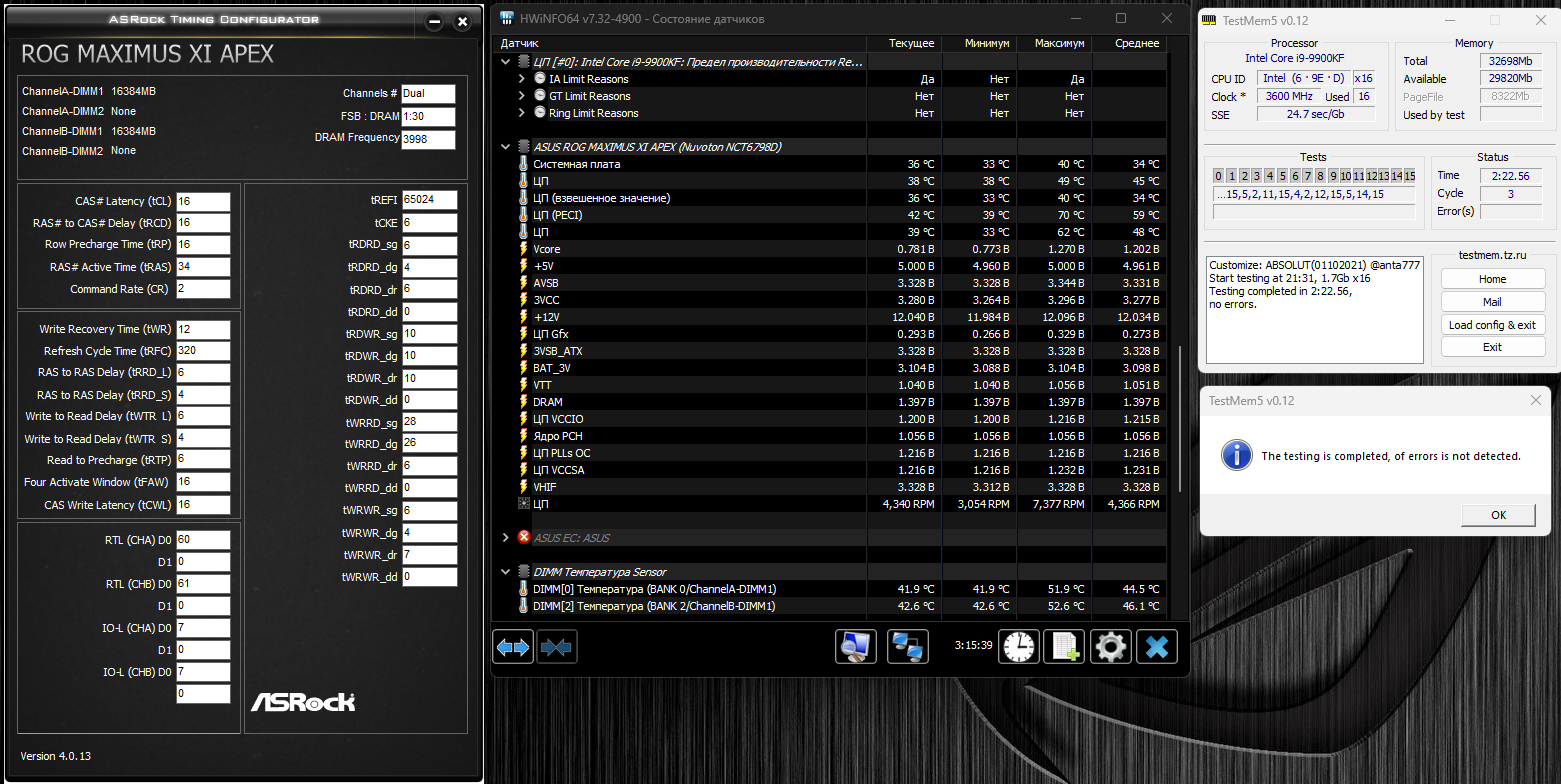Click Load config & exit button
Screen dimensions: 1561x784
[x=1492, y=325]
